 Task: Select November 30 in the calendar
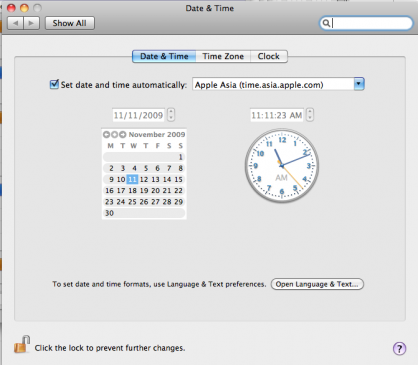pos(109,213)
